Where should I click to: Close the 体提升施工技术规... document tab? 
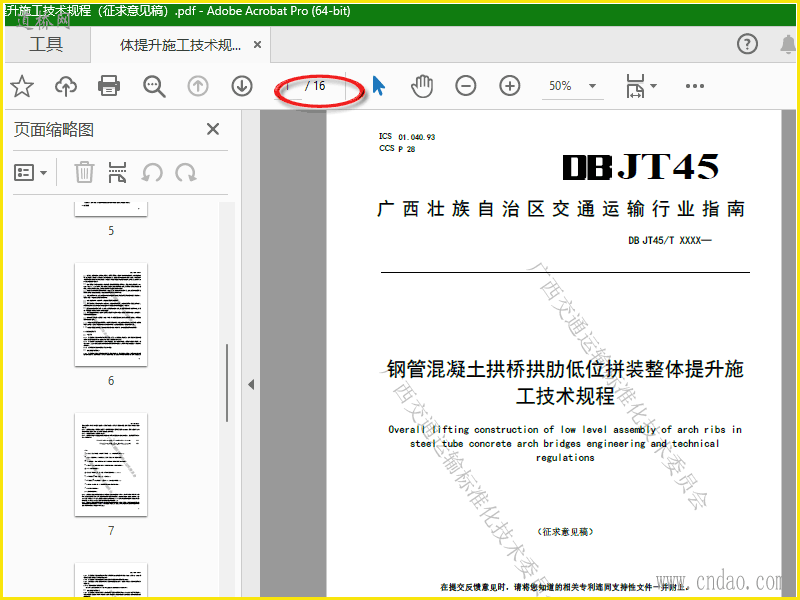click(258, 45)
